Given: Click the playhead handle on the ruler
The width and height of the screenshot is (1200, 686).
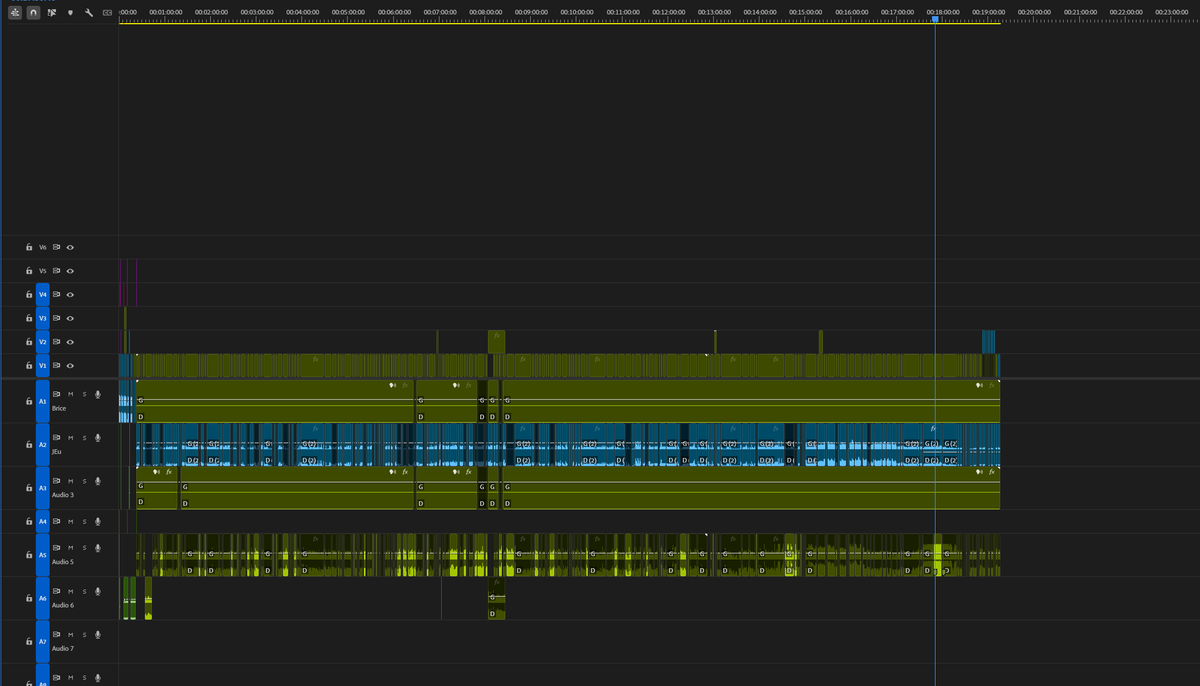Looking at the screenshot, I should 935,18.
